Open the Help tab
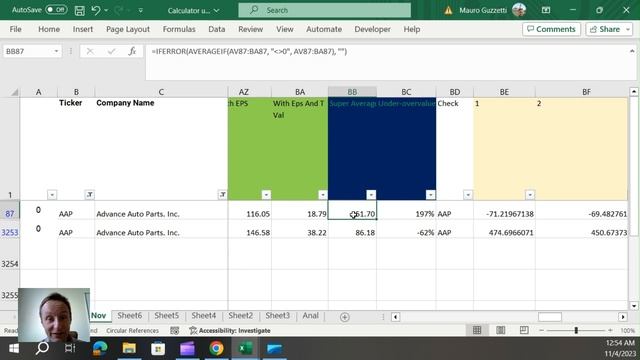Screen dimensions: 640x360 [x=412, y=29]
